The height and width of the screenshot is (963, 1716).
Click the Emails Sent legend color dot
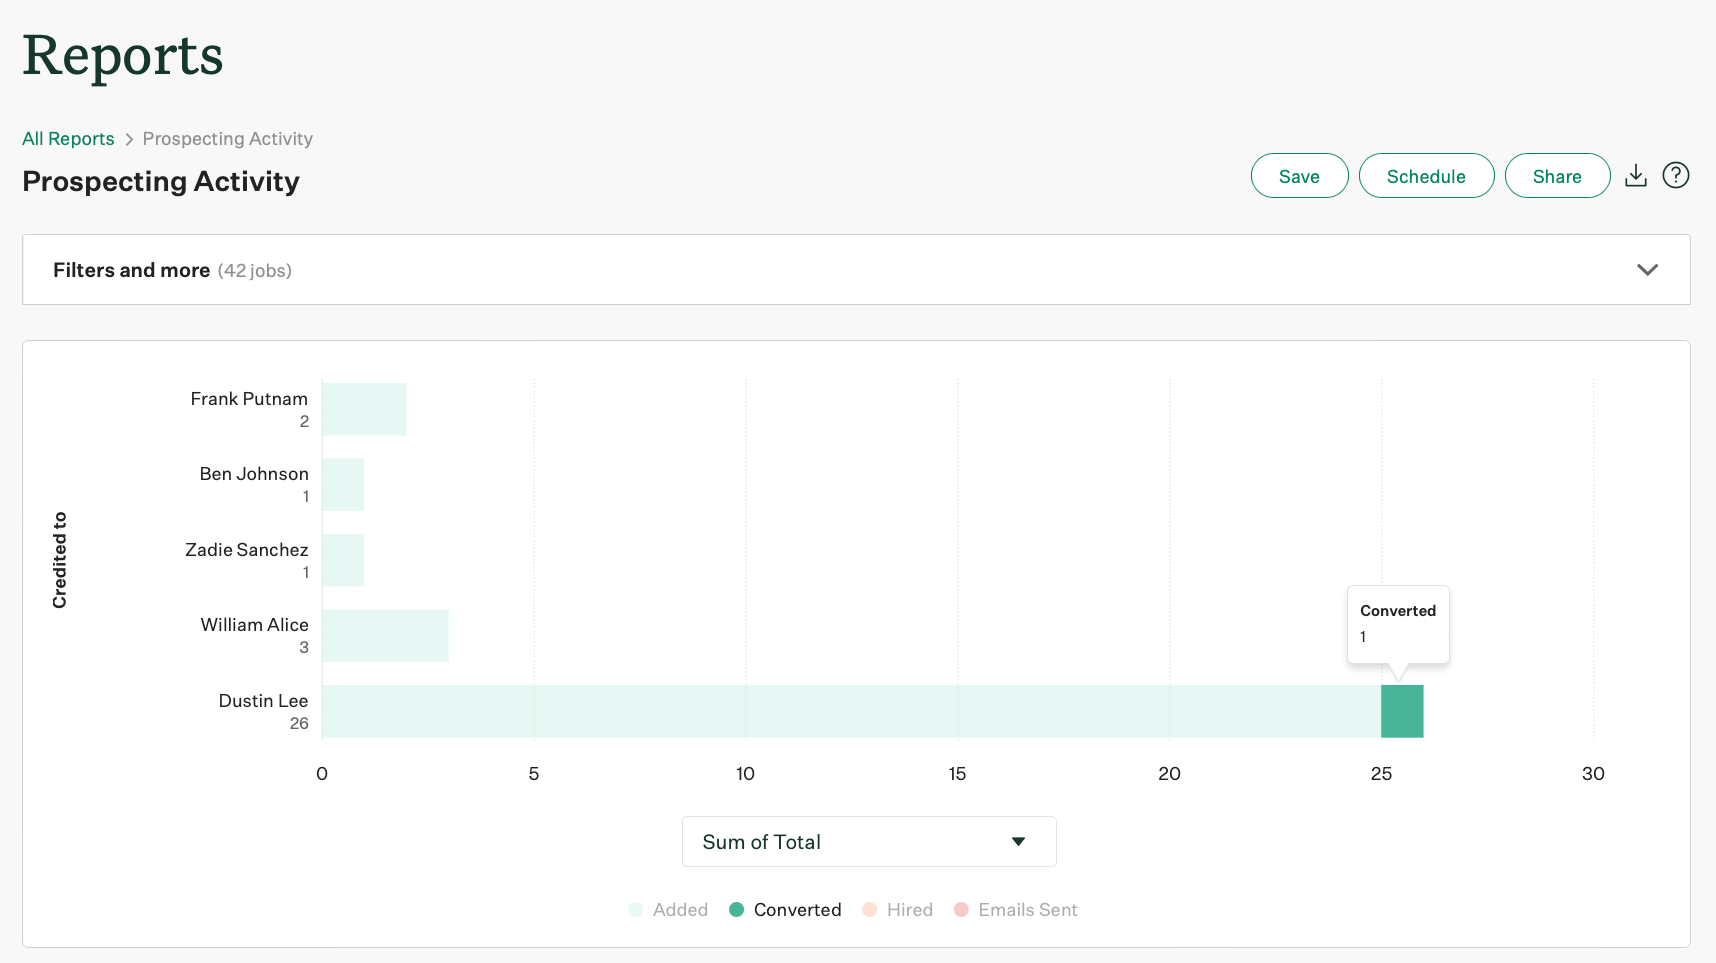coord(961,909)
